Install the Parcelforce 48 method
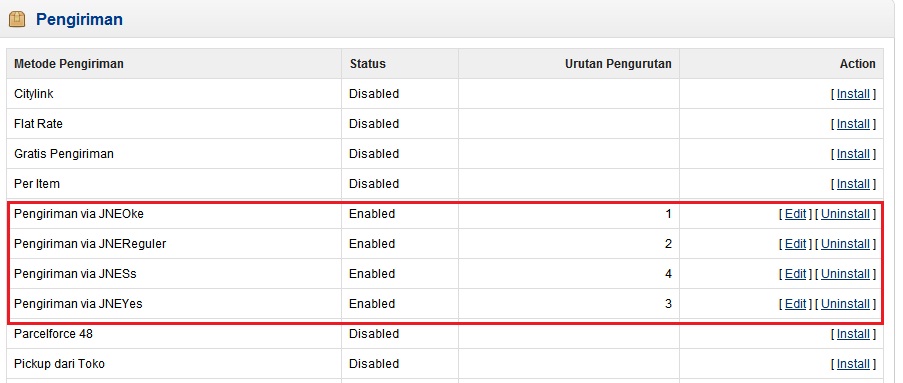This screenshot has width=903, height=383. (853, 333)
